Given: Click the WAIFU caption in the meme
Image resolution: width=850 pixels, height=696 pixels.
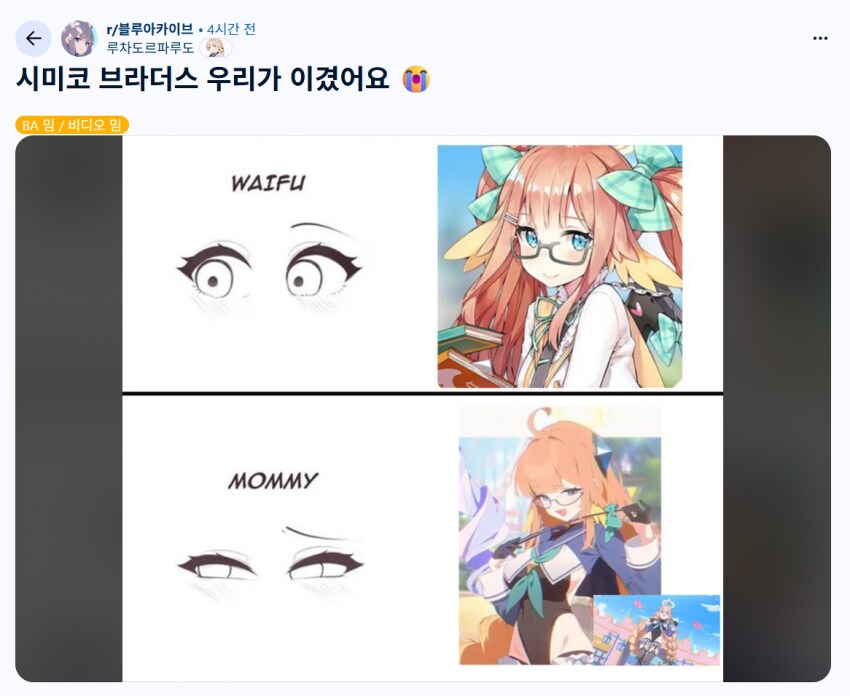Looking at the screenshot, I should 268,183.
